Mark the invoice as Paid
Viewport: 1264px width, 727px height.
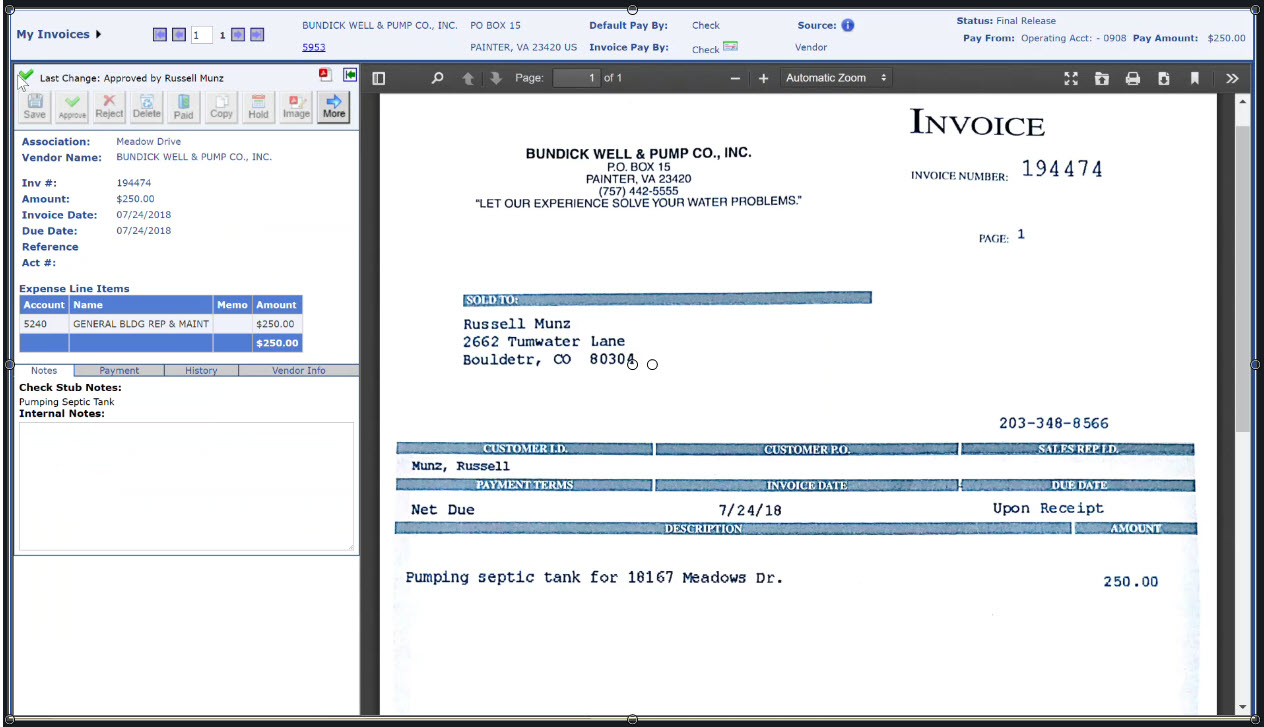(184, 106)
